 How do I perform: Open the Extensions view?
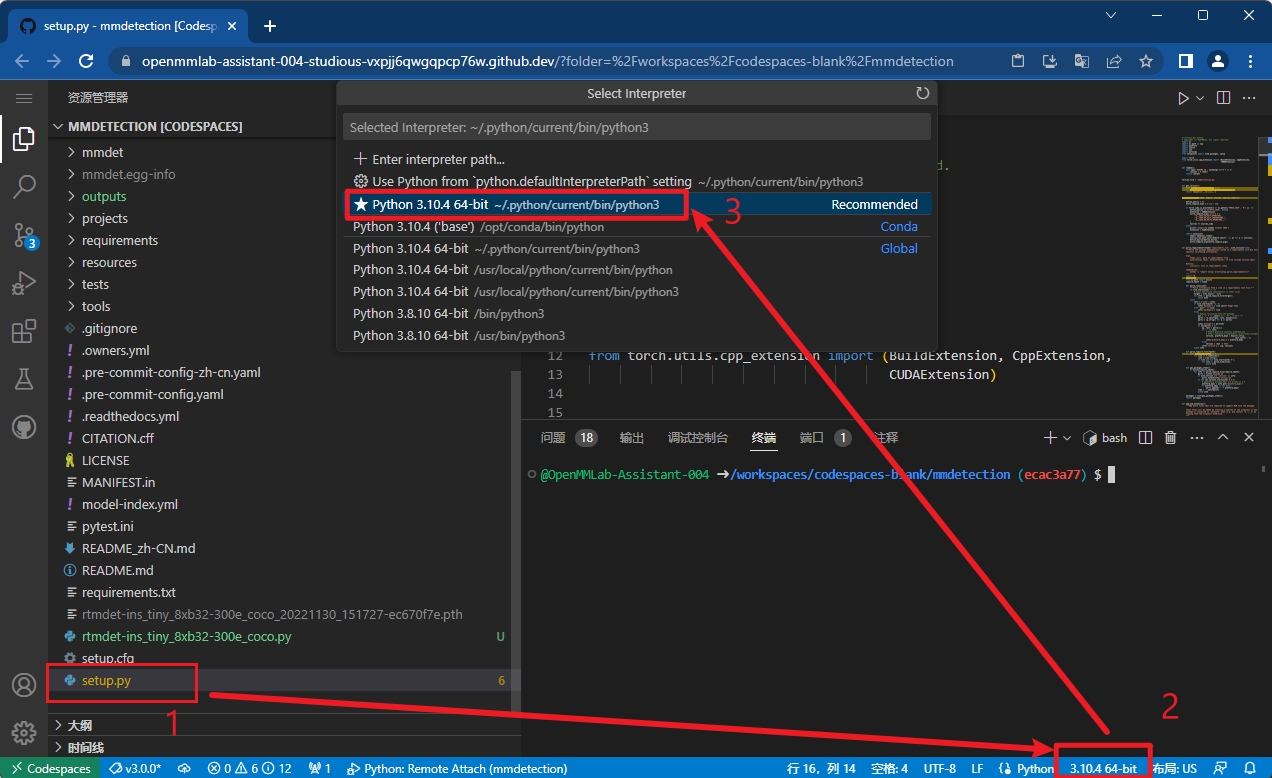click(24, 332)
